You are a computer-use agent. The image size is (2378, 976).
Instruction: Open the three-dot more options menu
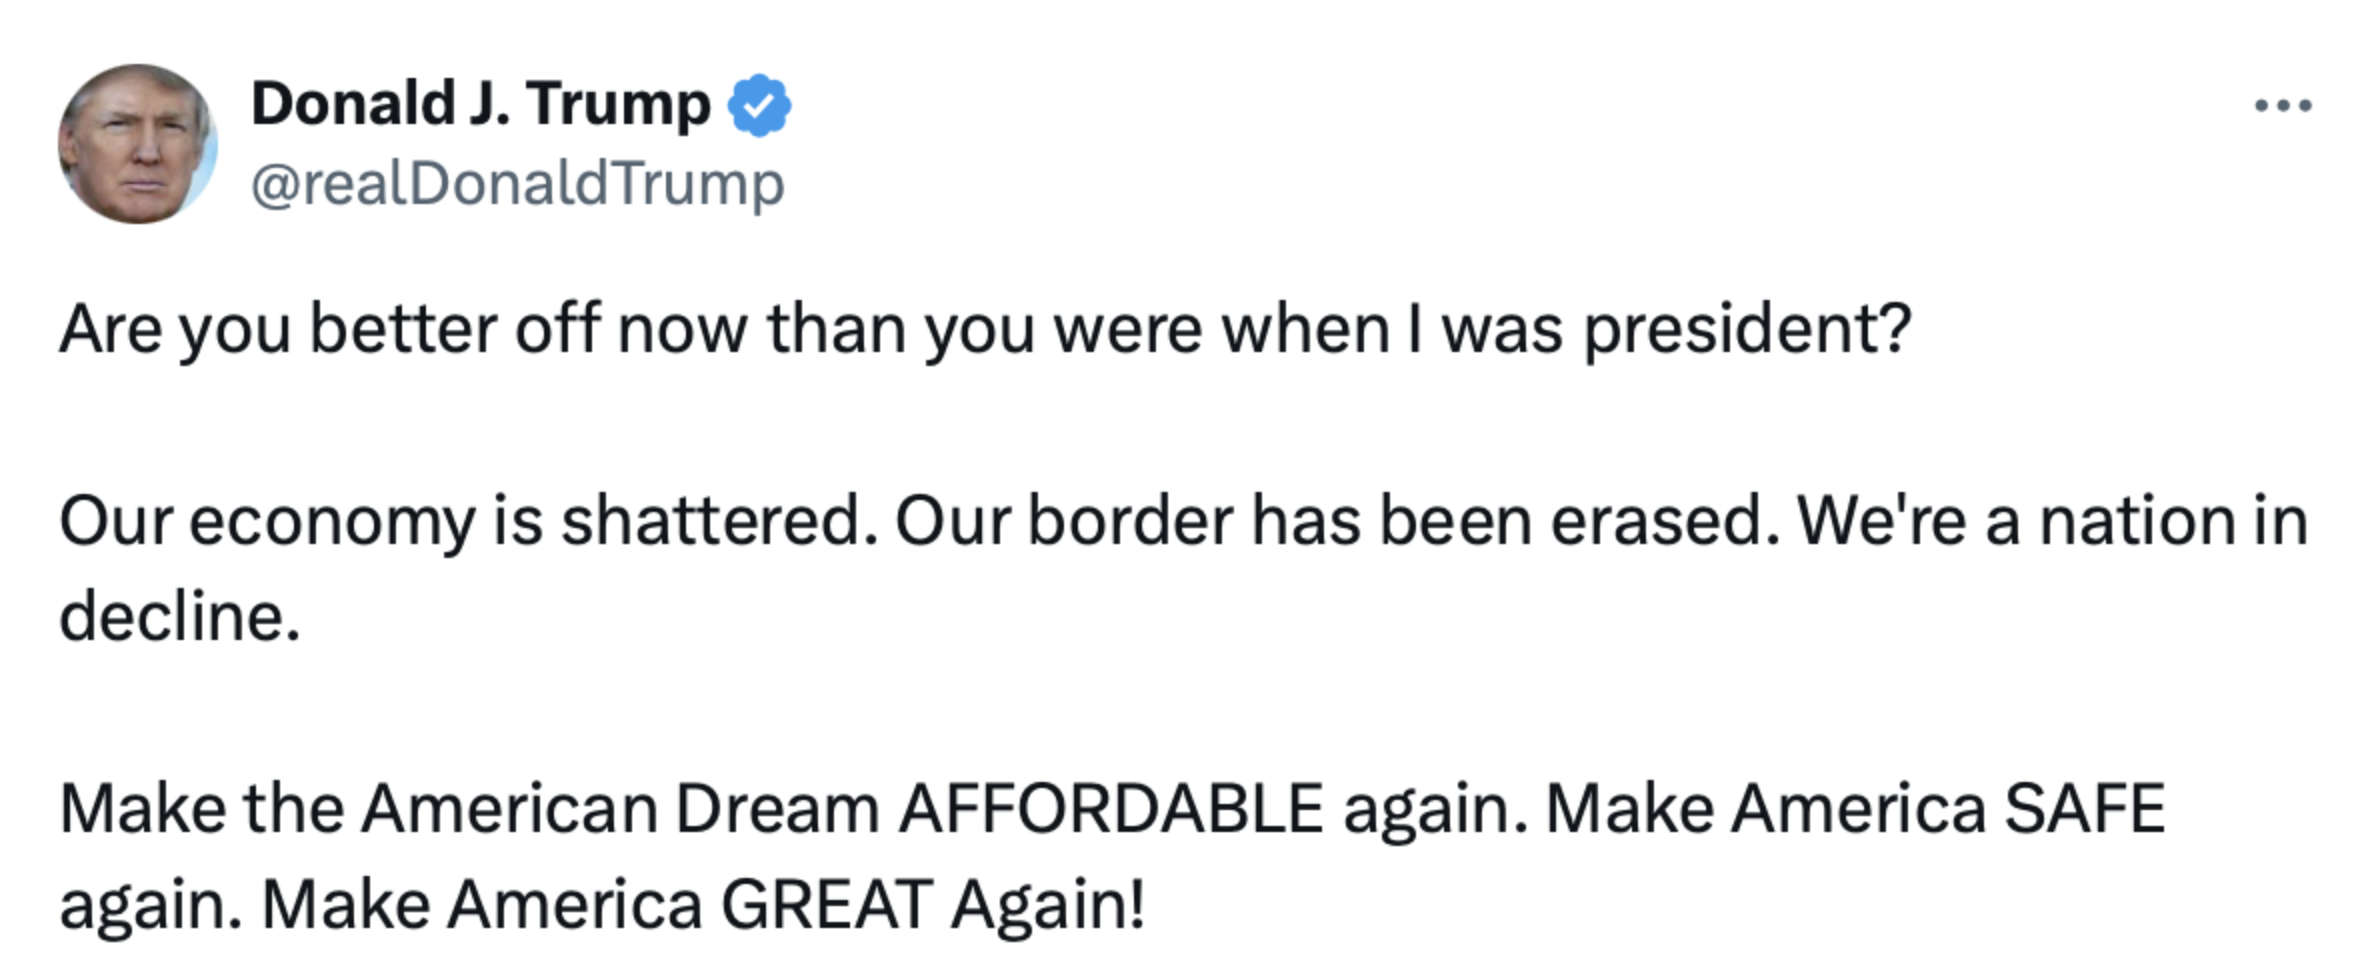(2283, 106)
